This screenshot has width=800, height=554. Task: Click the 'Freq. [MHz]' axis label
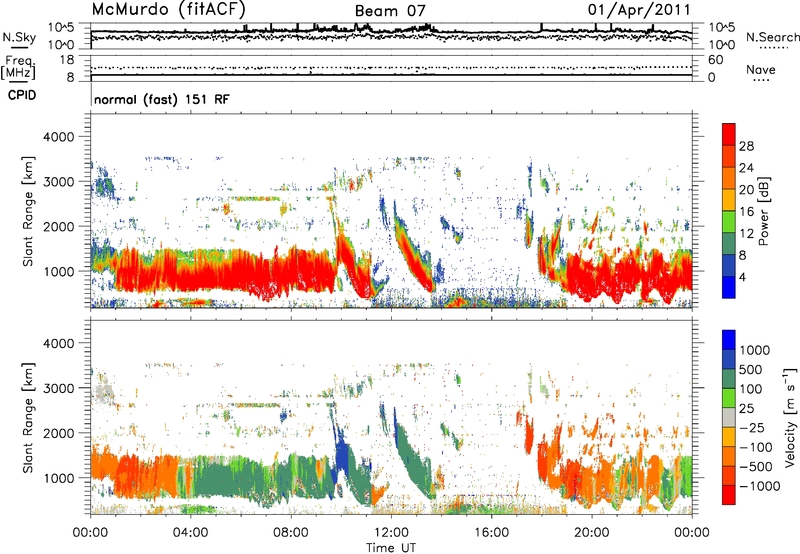click(18, 67)
